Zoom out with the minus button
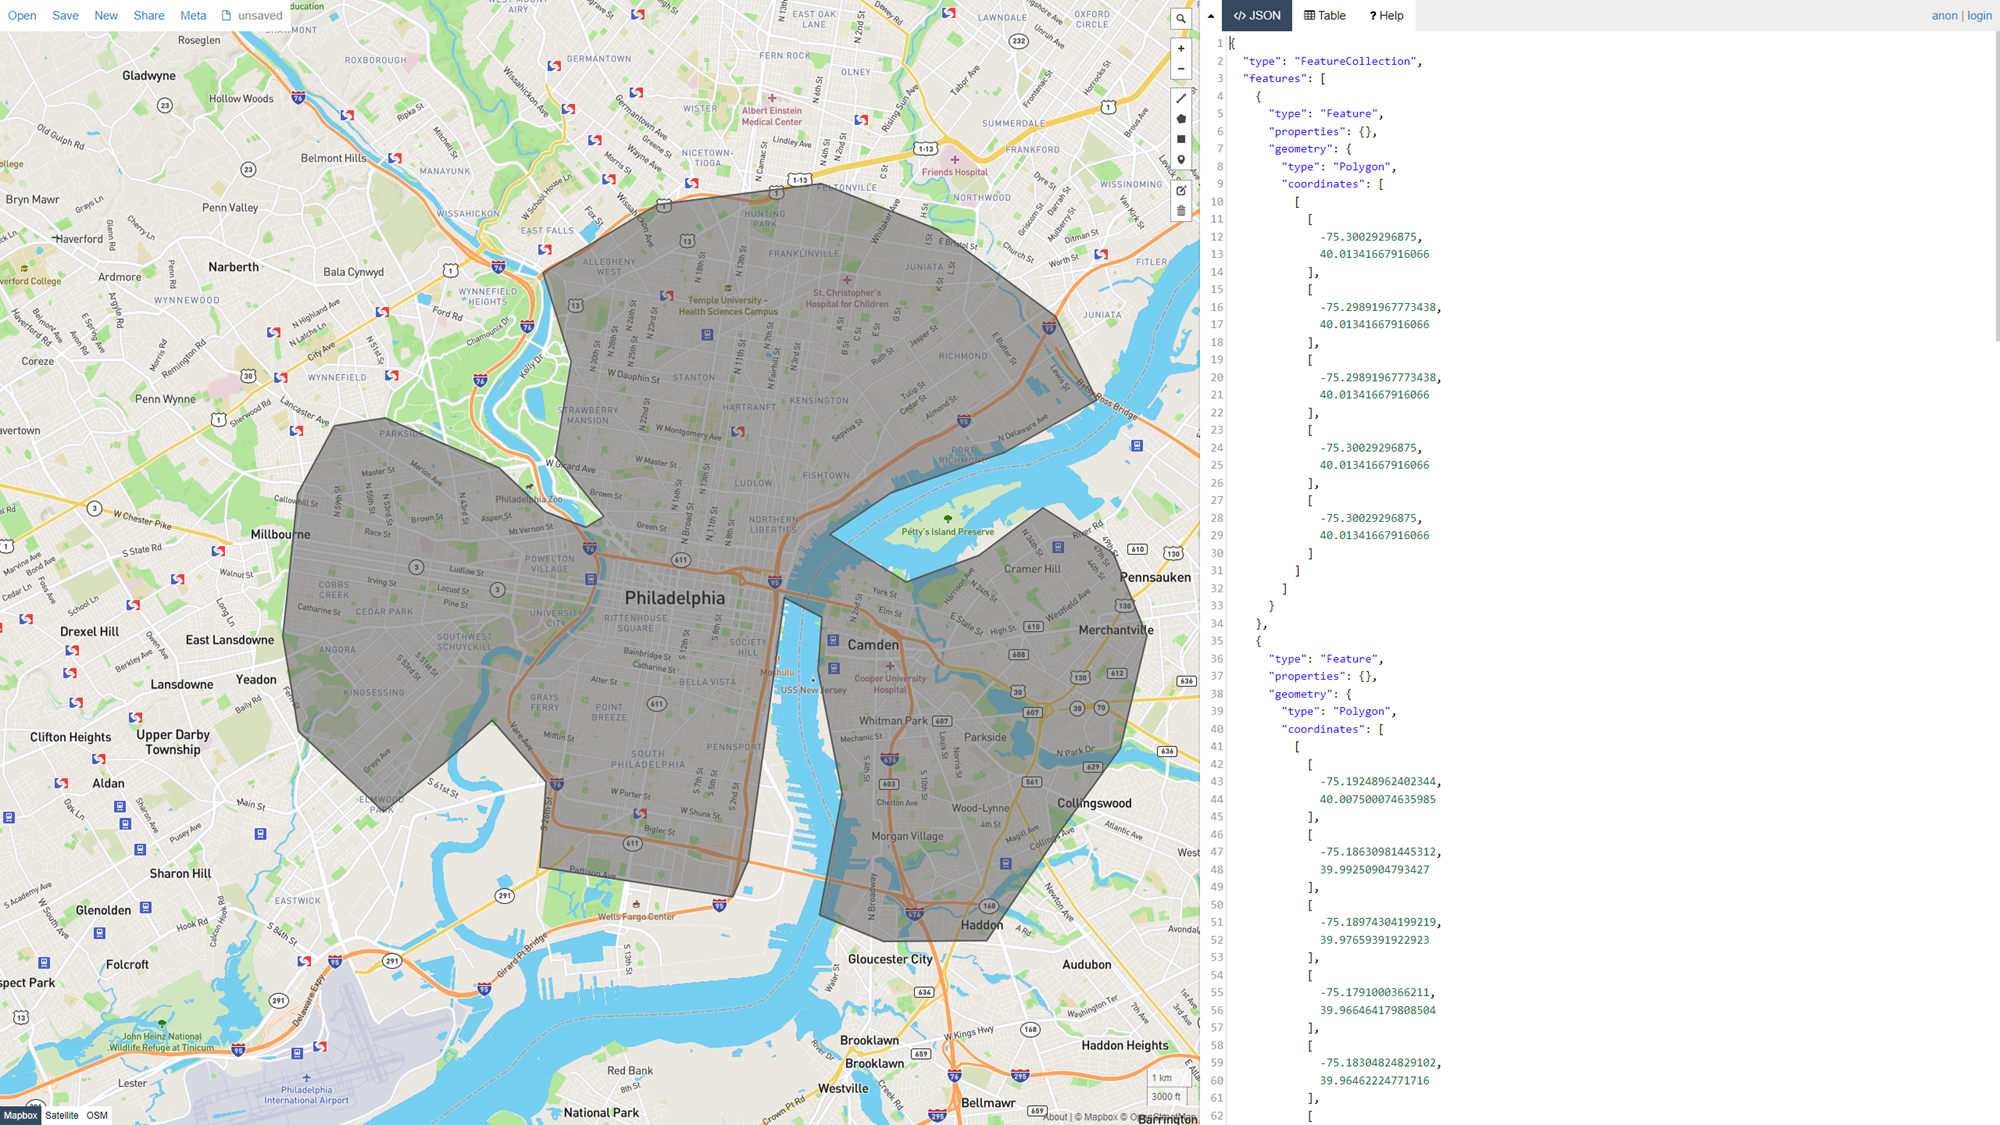The image size is (2000, 1125). (x=1181, y=69)
